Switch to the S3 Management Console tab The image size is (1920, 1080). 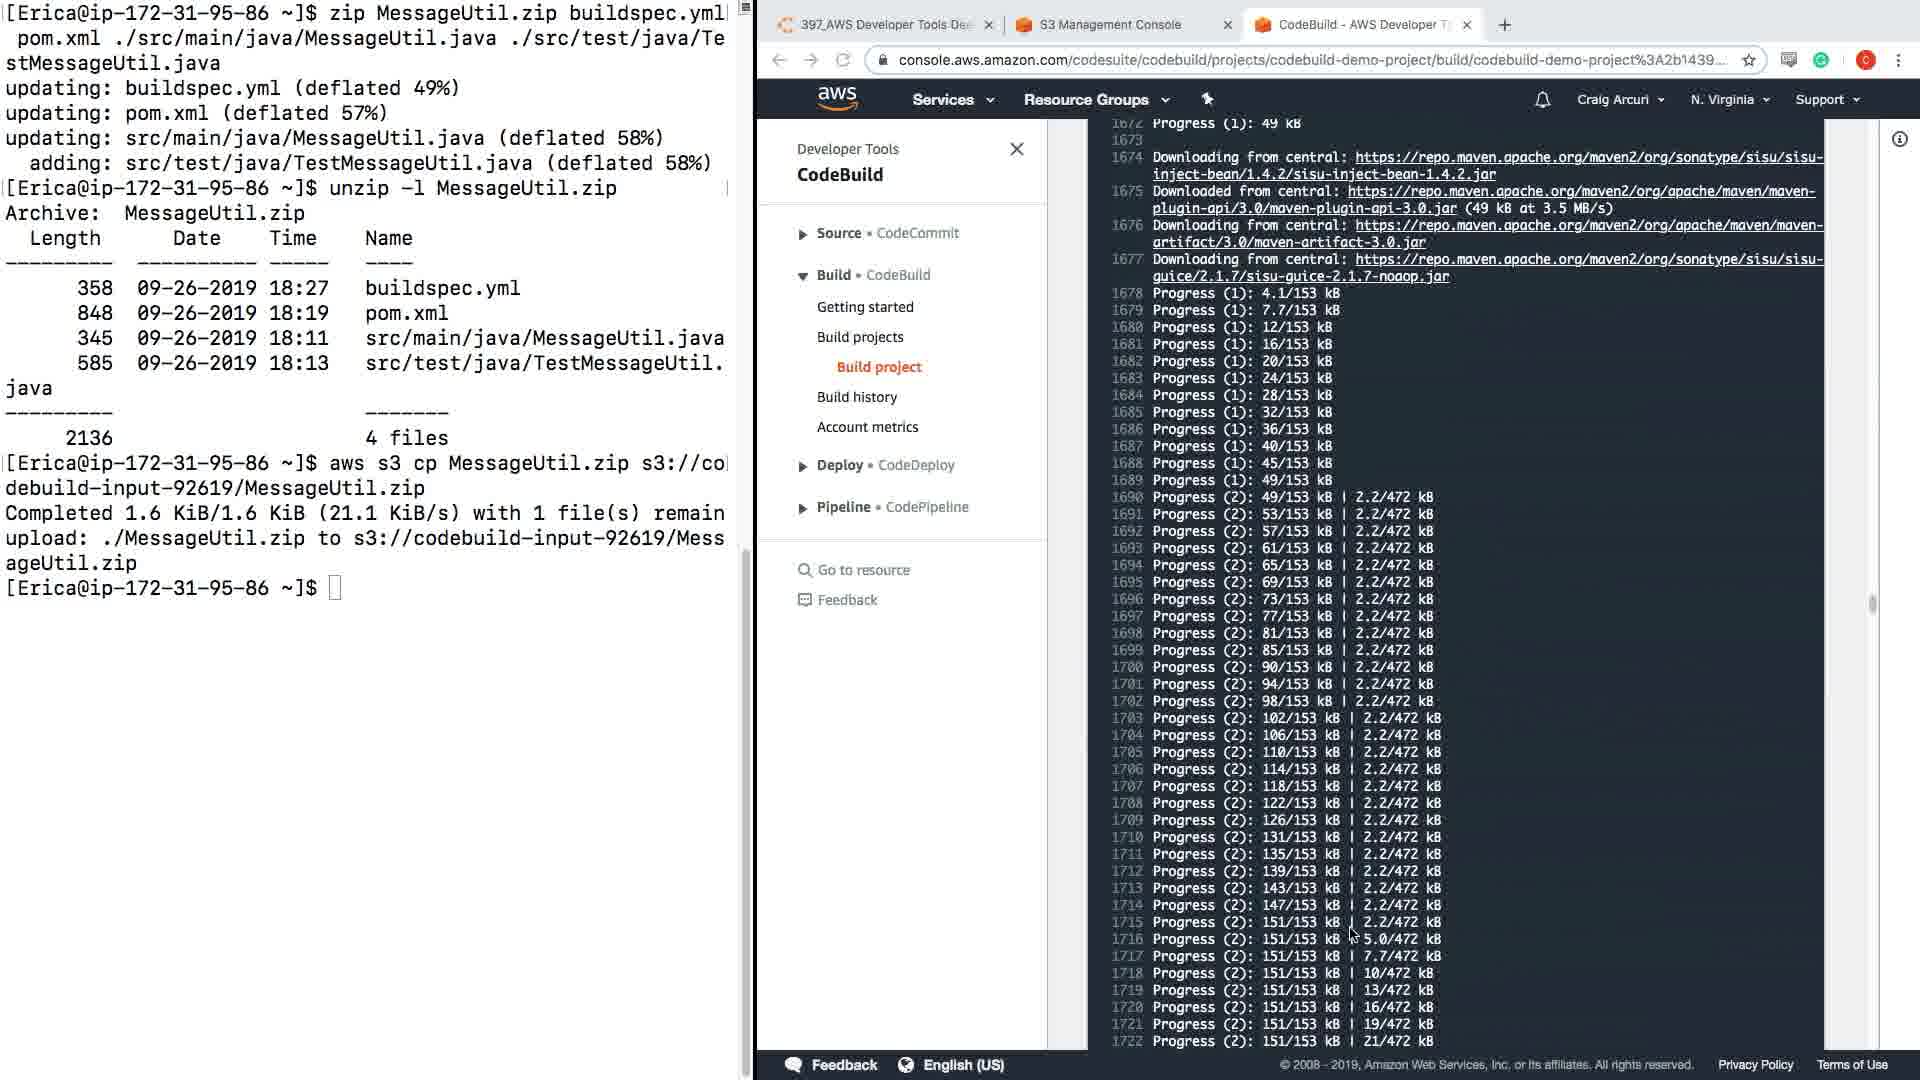(x=1110, y=25)
